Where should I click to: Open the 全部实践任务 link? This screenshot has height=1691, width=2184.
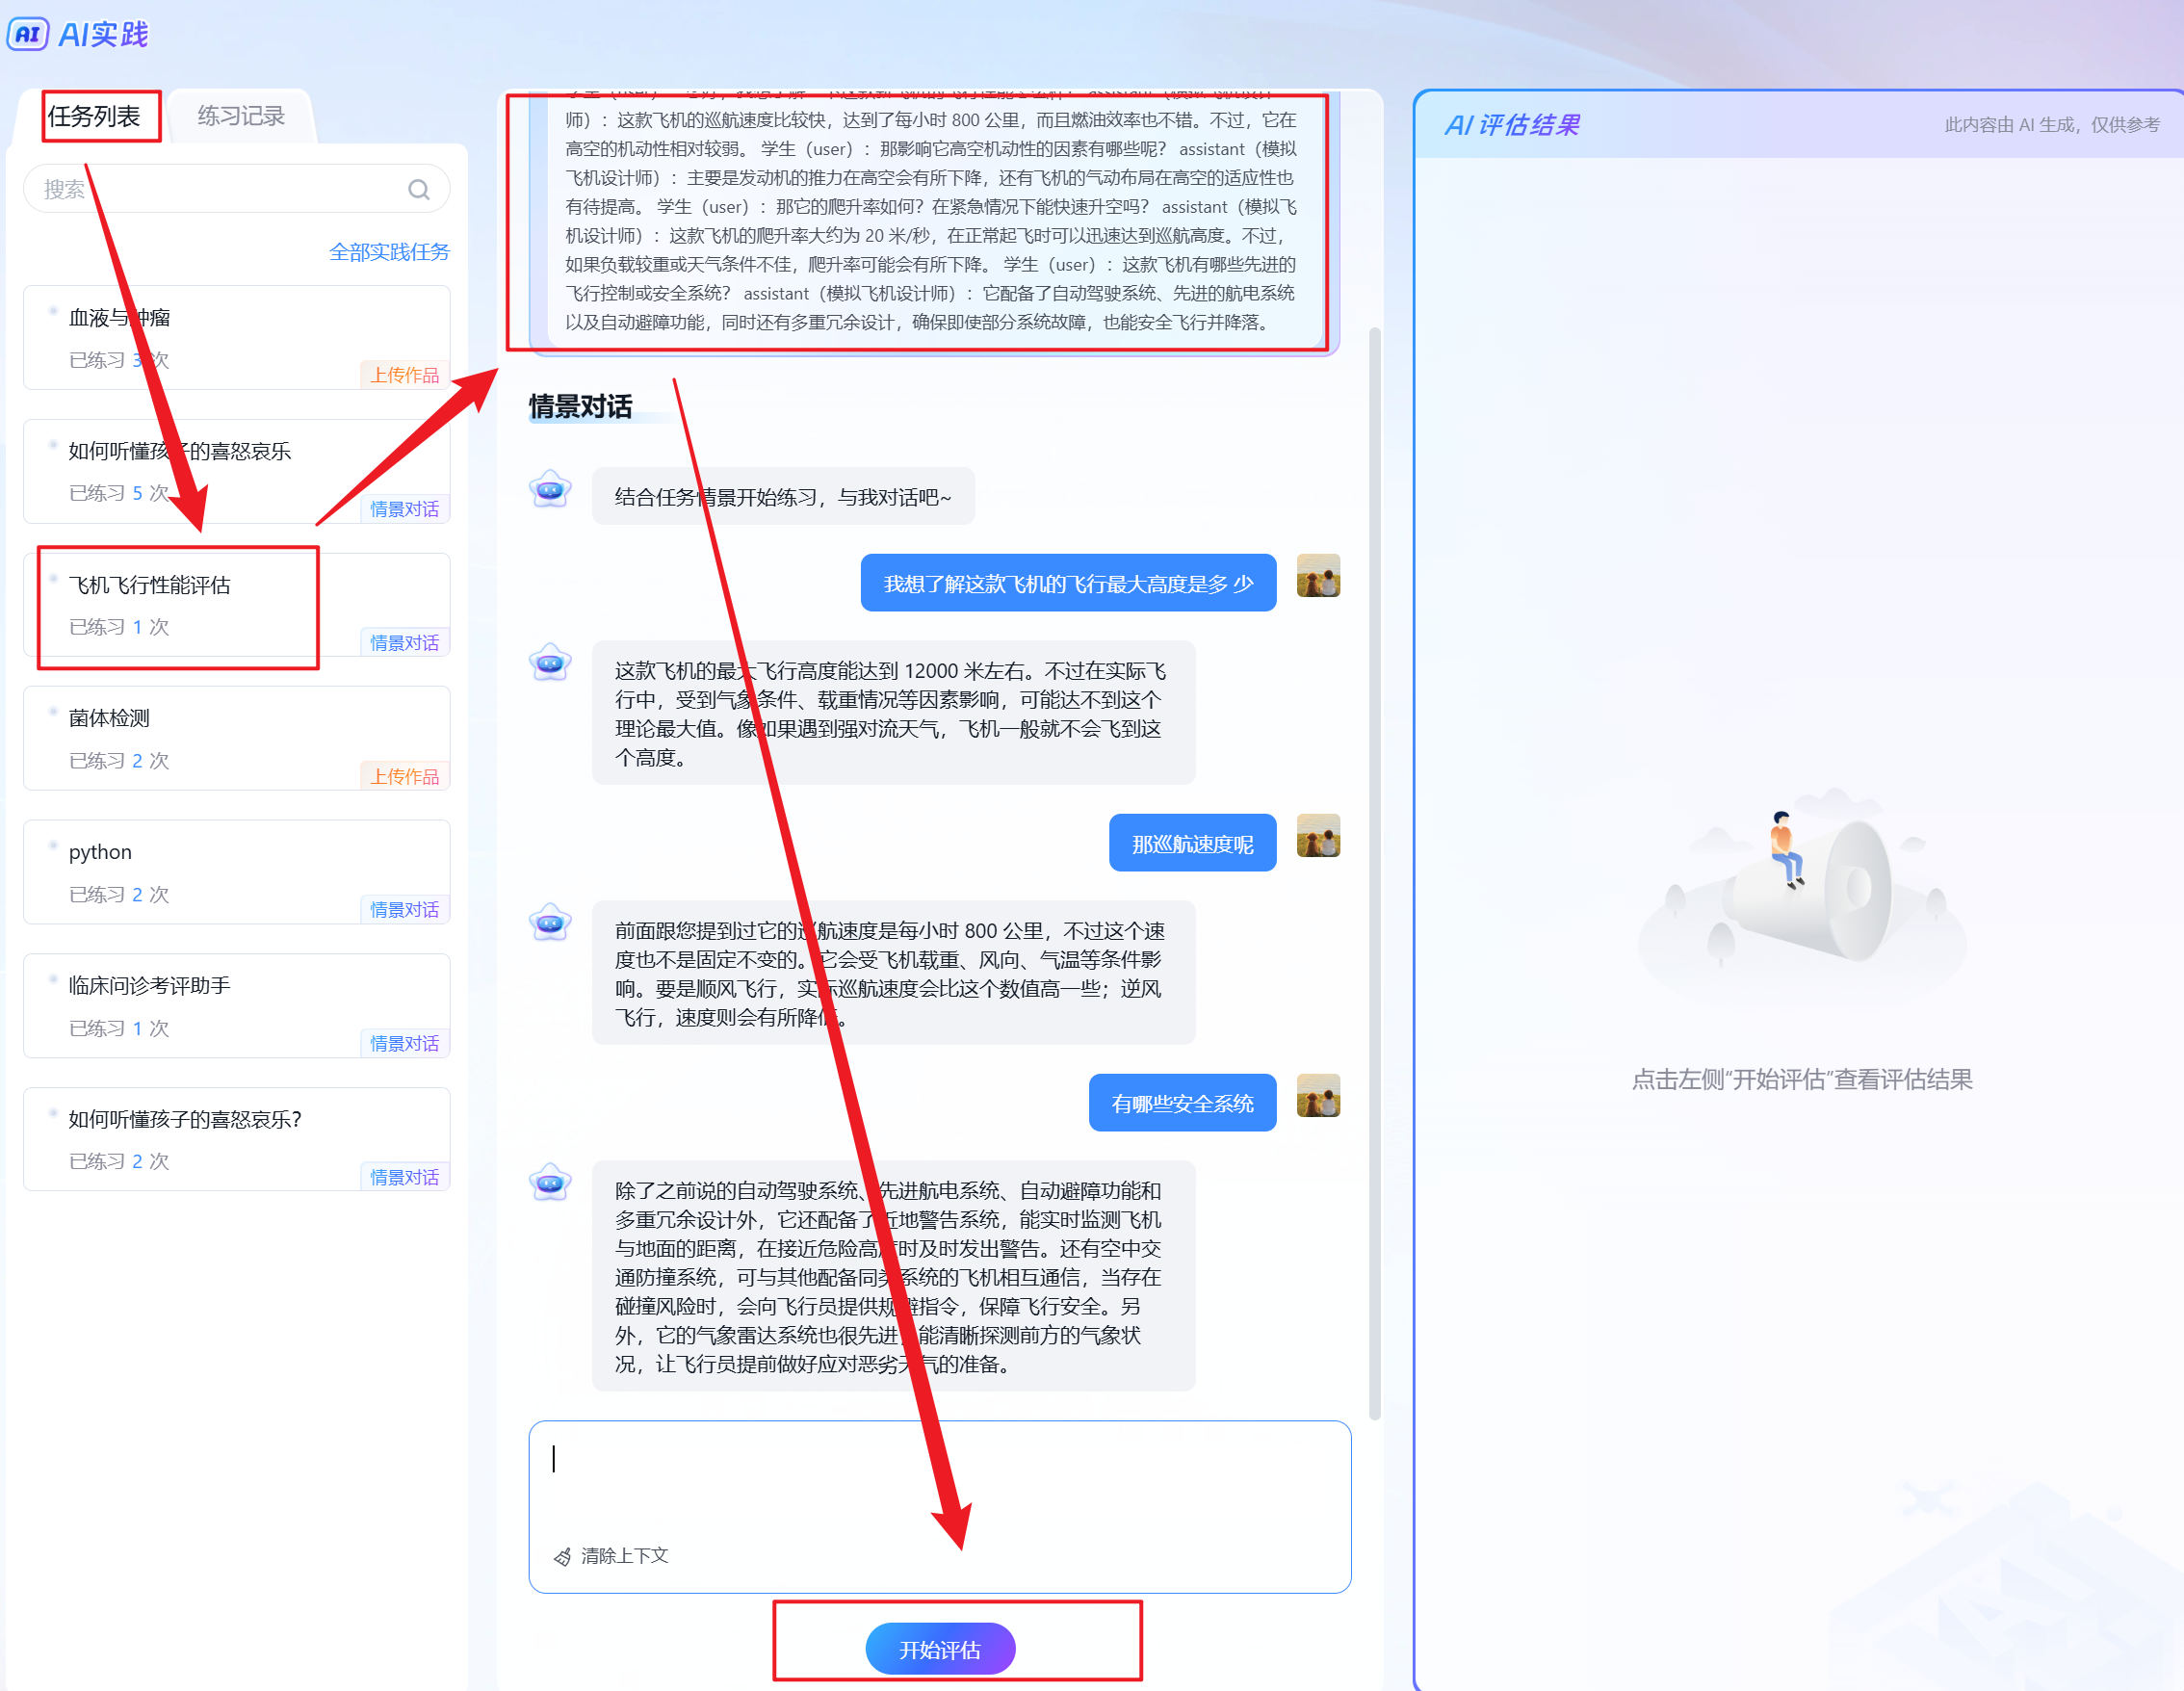coord(389,252)
